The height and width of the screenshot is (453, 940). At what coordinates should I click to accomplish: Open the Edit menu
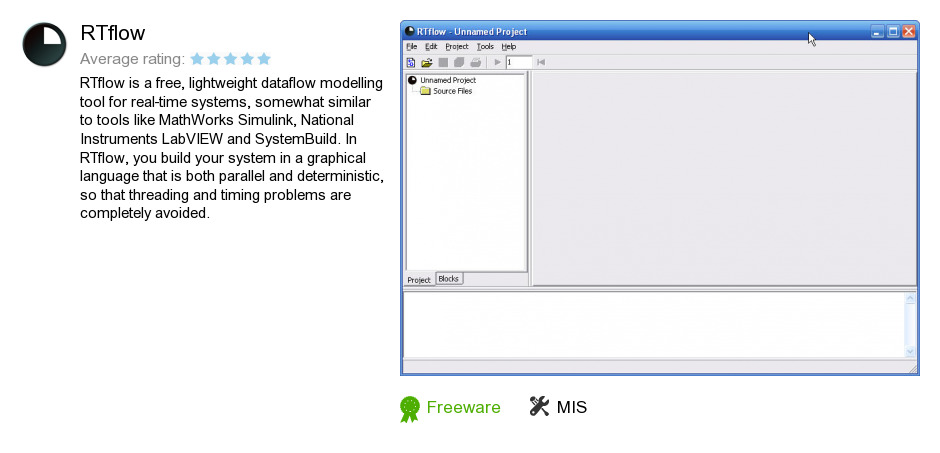click(431, 47)
